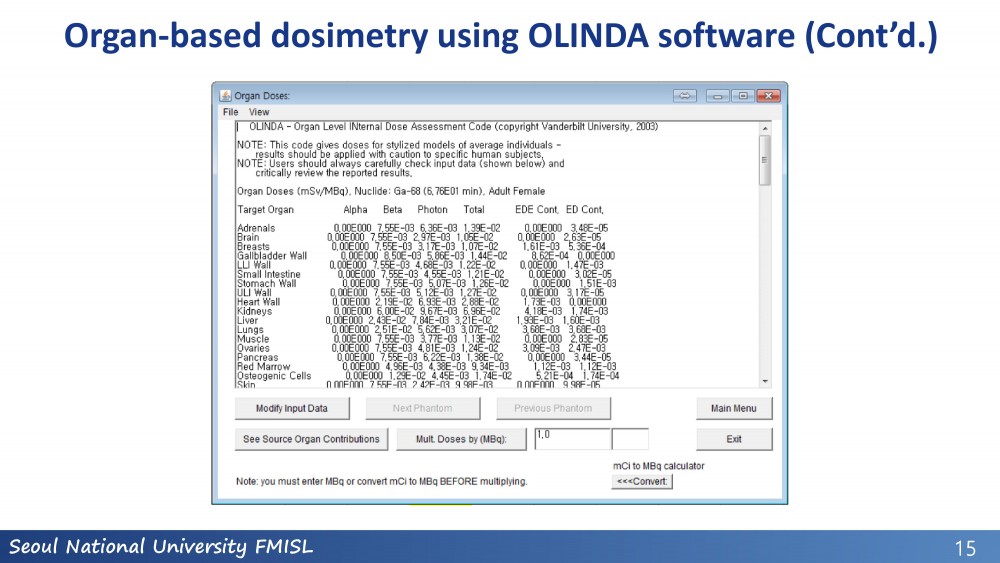The width and height of the screenshot is (1000, 563).
Task: Click Mult. Doses by (MBq) button
Action: pyautogui.click(x=461, y=439)
